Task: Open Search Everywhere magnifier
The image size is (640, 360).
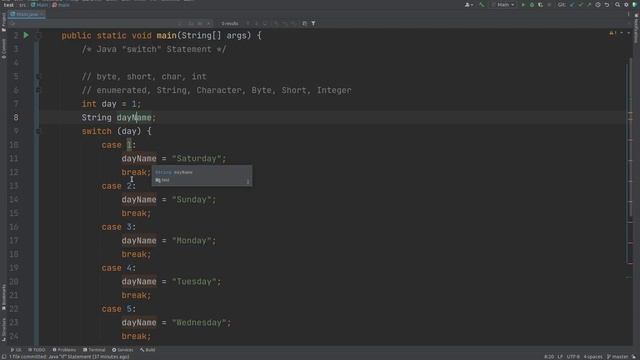Action: (x=618, y=5)
